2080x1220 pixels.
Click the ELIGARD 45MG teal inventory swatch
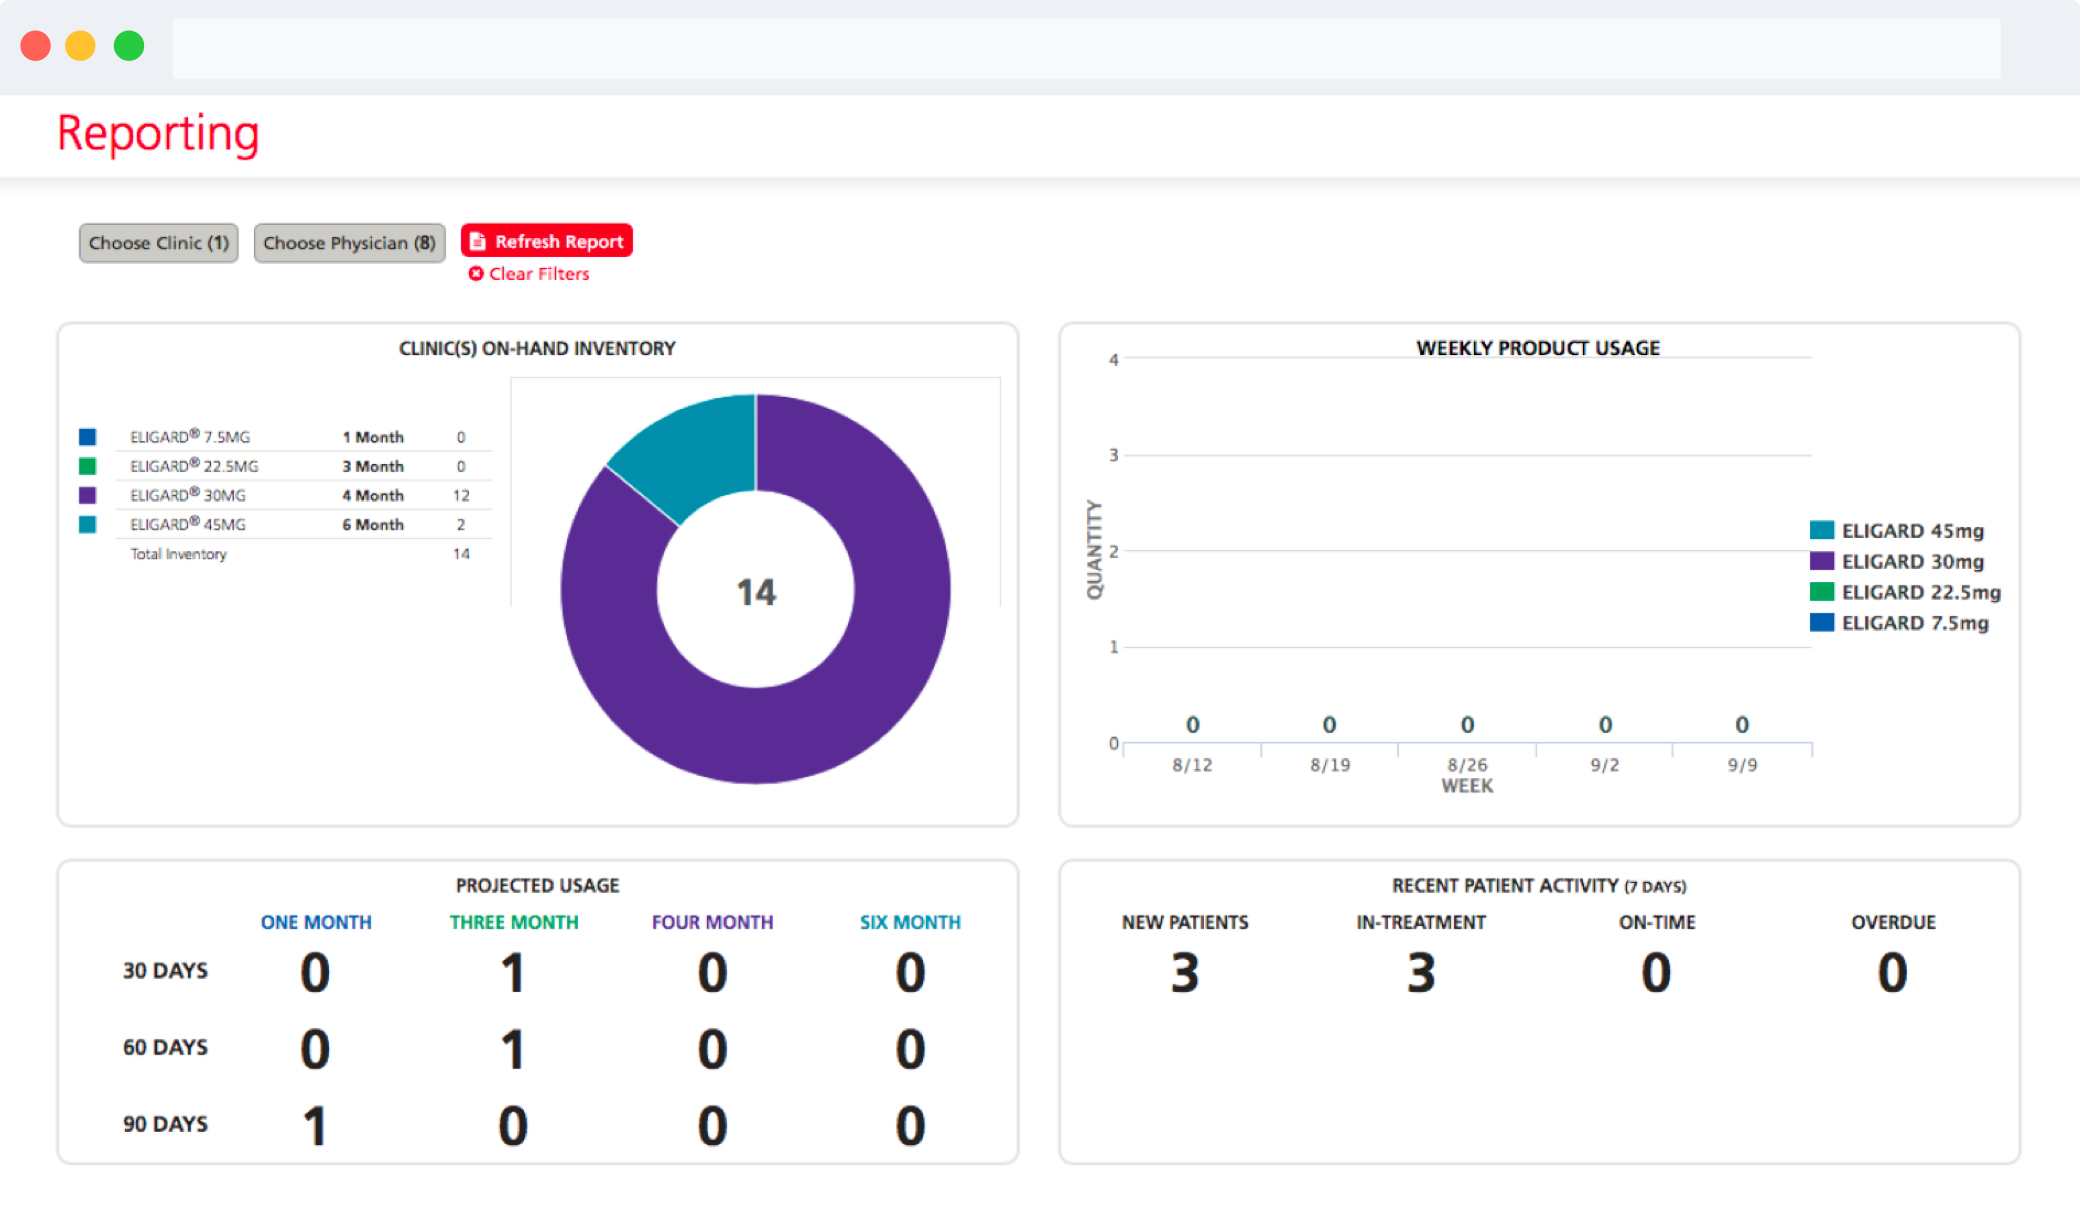[88, 524]
